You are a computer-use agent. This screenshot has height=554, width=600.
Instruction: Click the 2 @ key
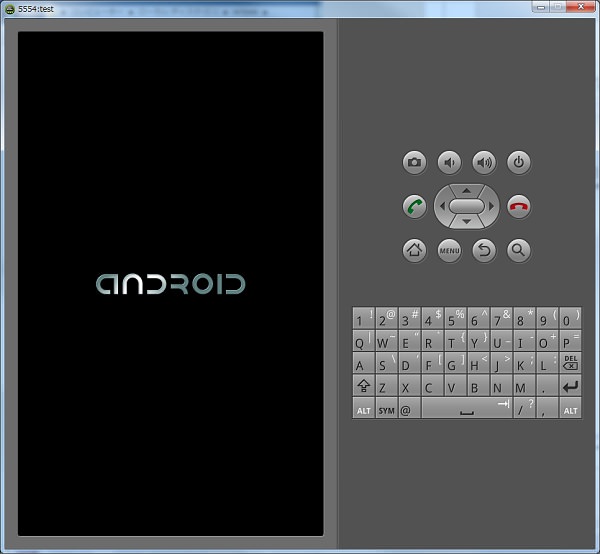(386, 318)
